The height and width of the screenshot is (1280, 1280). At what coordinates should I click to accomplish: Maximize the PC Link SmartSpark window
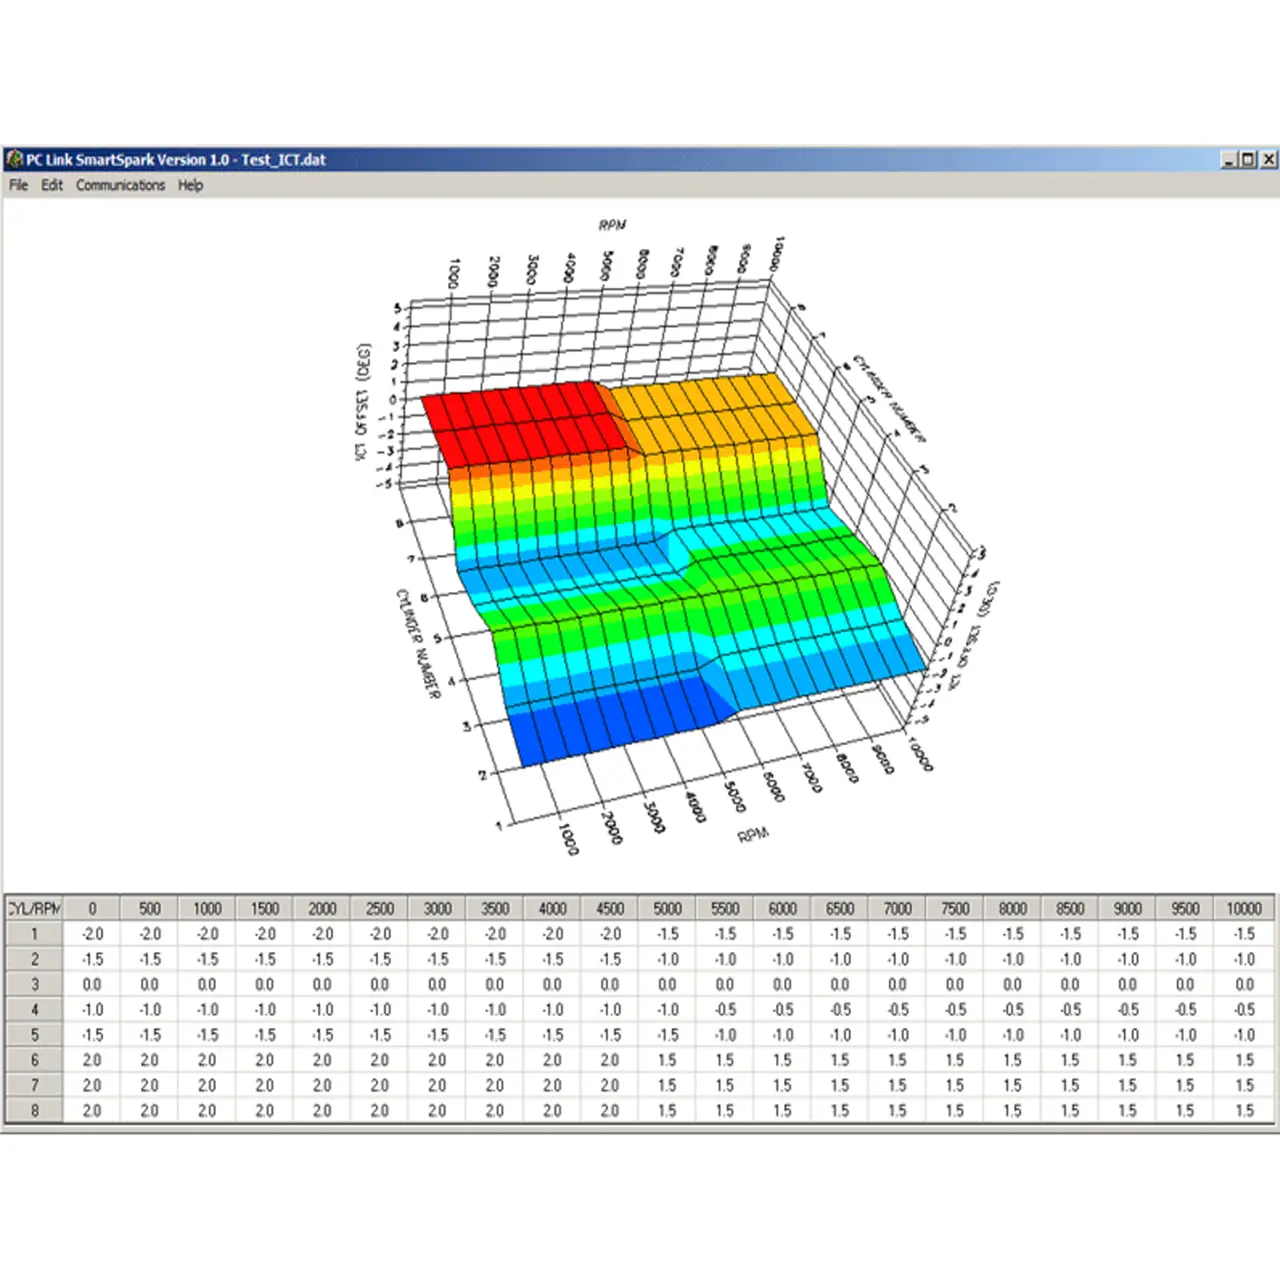tap(1248, 160)
